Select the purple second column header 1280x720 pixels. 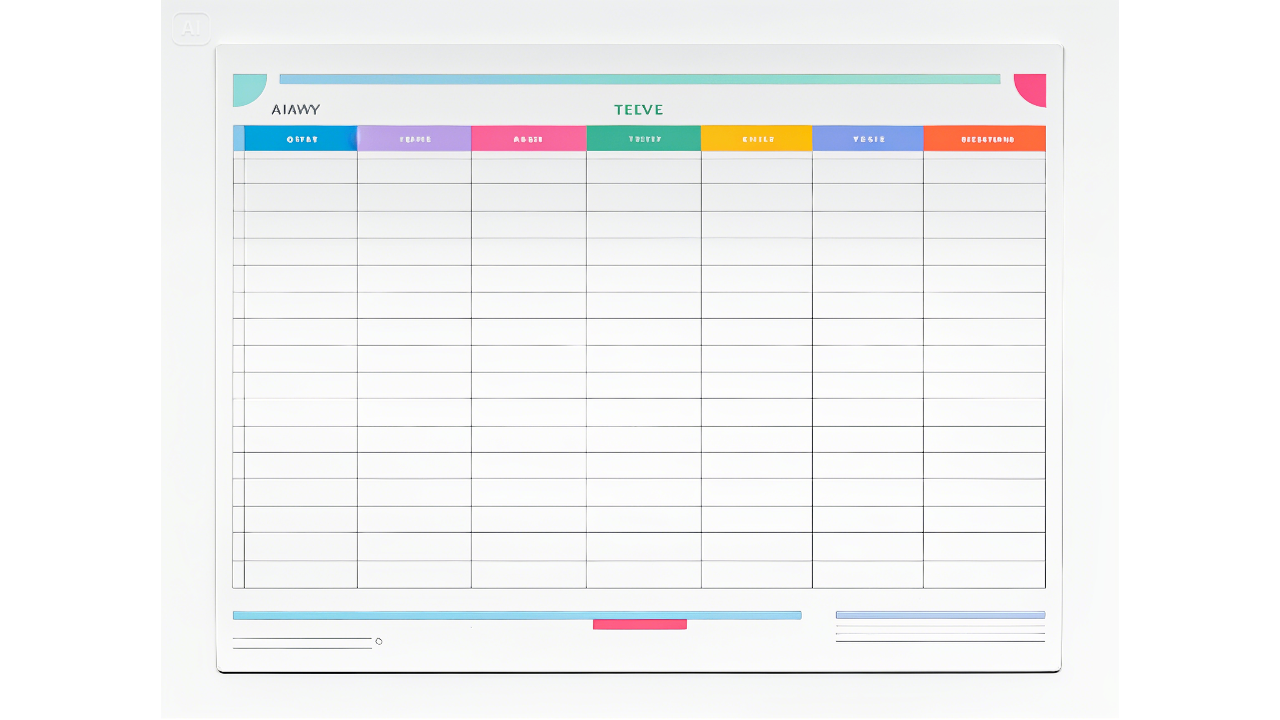point(413,138)
